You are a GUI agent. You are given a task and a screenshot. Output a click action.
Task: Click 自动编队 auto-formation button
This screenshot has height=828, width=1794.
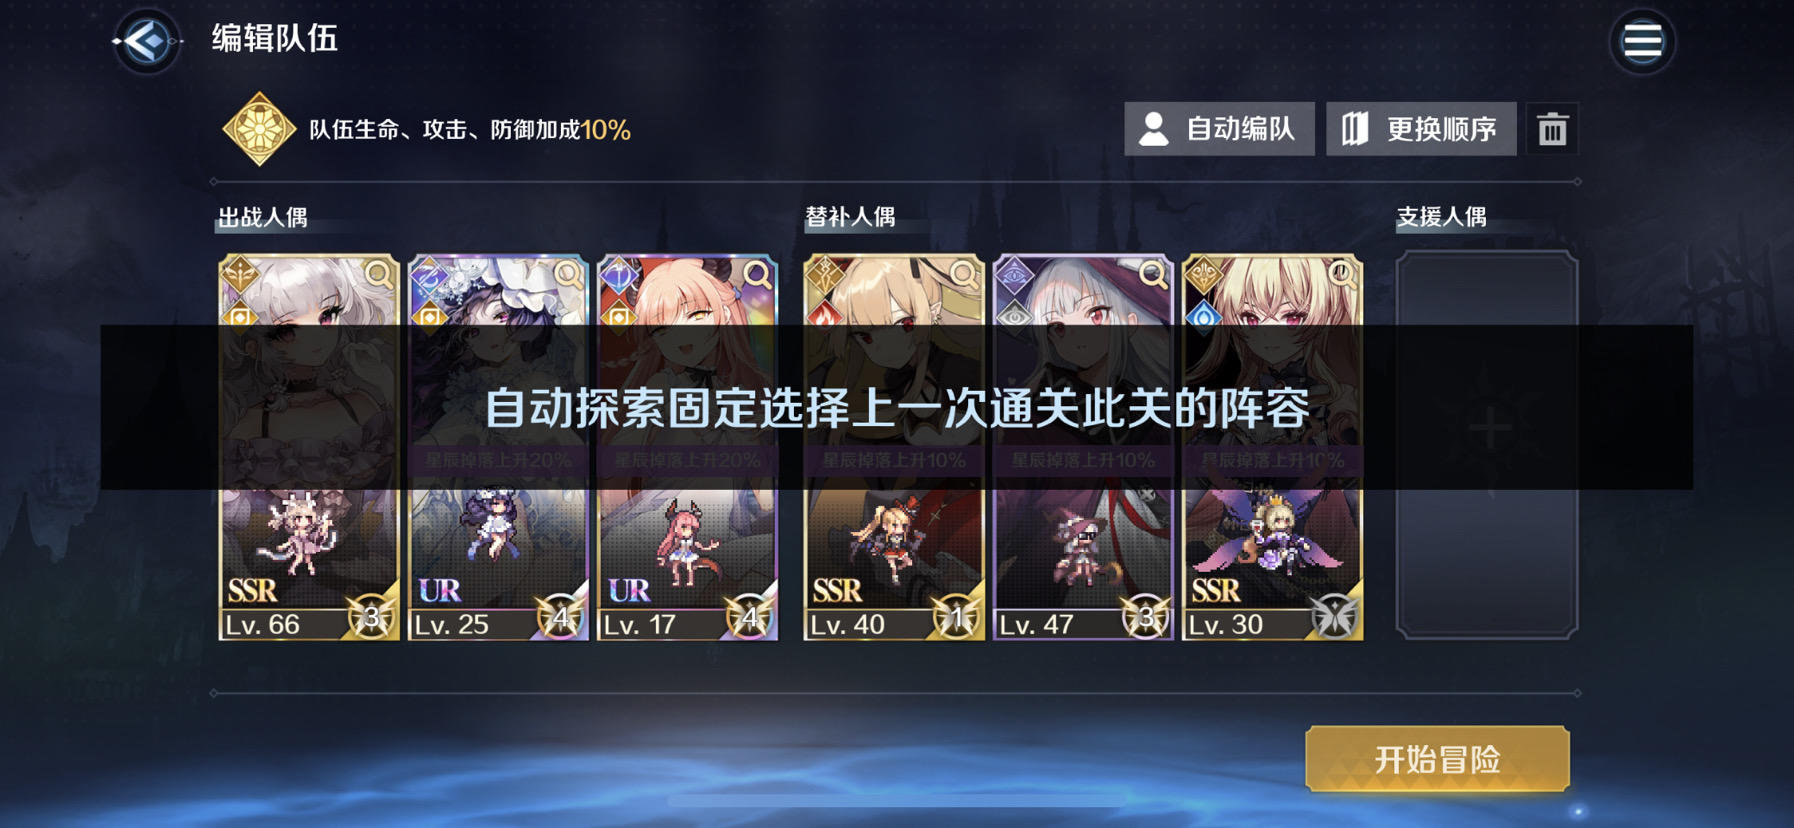[x=1219, y=129]
